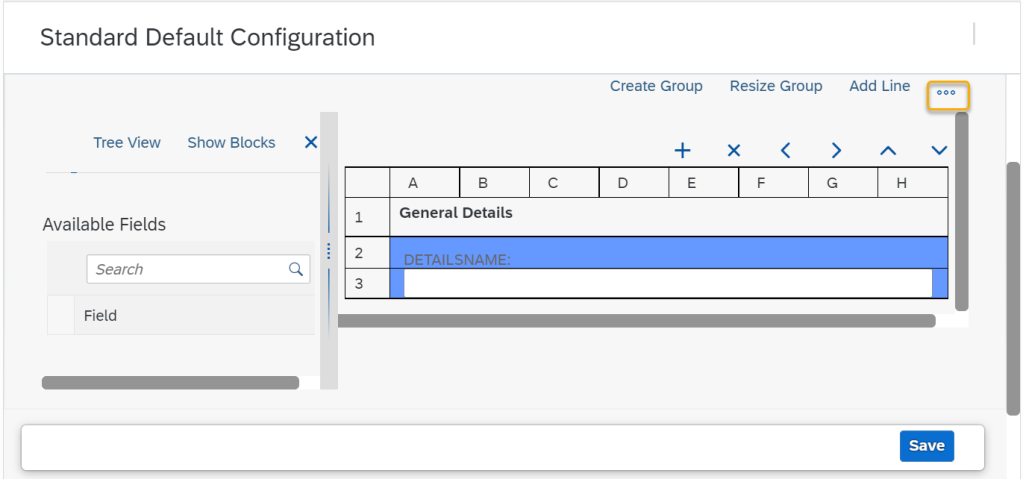Open the three-dot overflow menu
Screen dimensions: 1023x479
(947, 94)
